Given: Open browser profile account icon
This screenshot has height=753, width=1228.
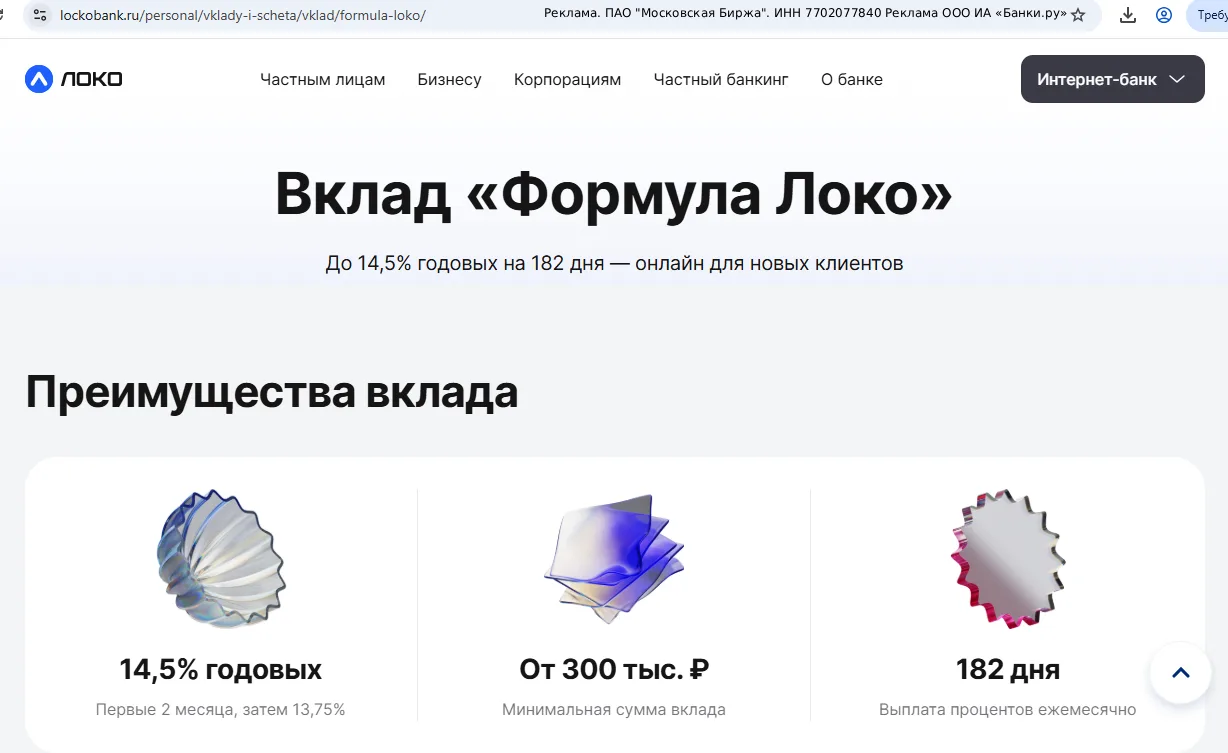Looking at the screenshot, I should [1164, 15].
